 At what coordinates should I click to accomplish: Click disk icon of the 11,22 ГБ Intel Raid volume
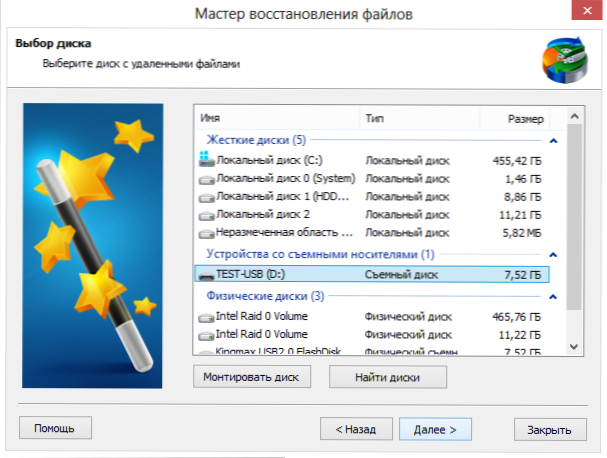tap(206, 336)
